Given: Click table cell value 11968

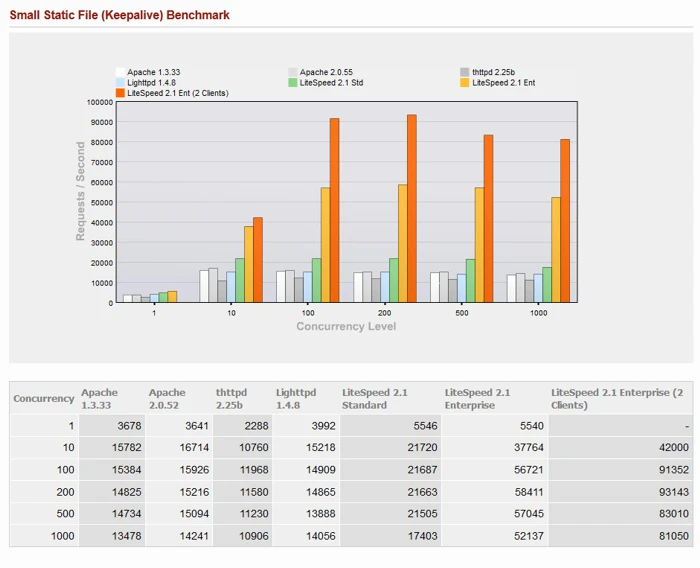Looking at the screenshot, I should coord(254,469).
